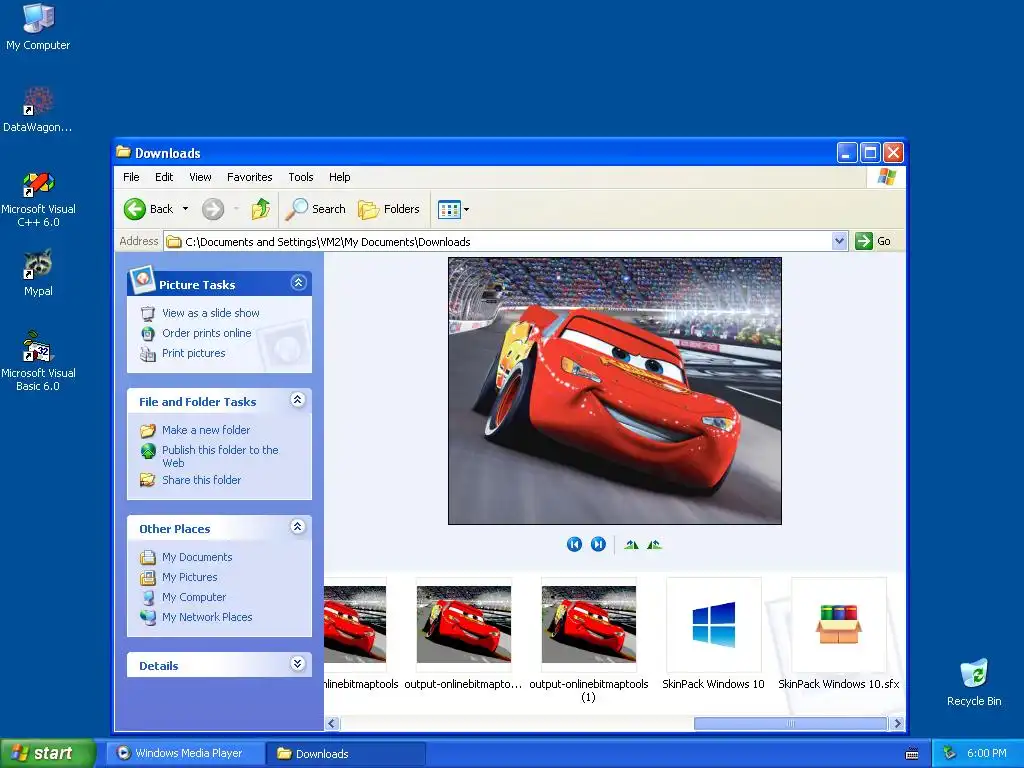
Task: Click the Picture Tasks header icon
Action: click(142, 280)
